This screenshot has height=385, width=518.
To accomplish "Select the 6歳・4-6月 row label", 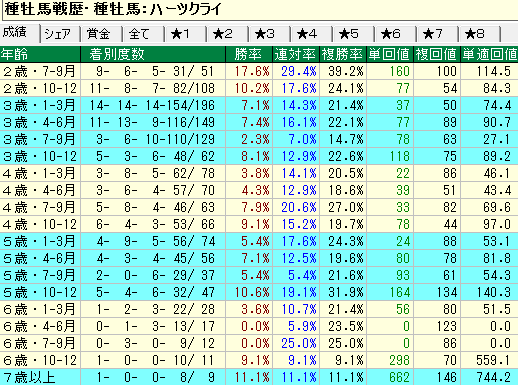I will coord(40,326).
